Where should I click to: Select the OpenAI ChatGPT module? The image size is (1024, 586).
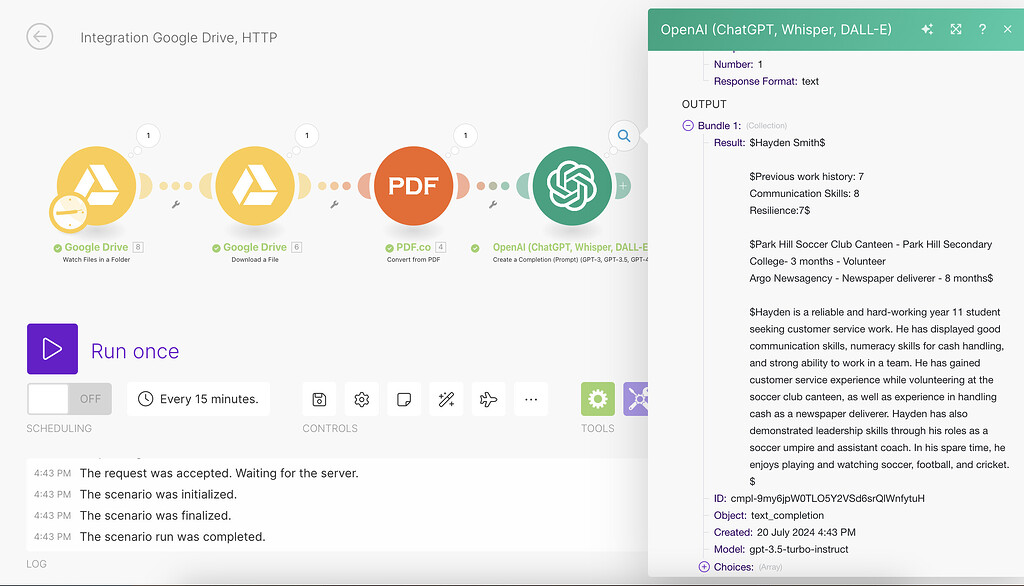point(570,186)
